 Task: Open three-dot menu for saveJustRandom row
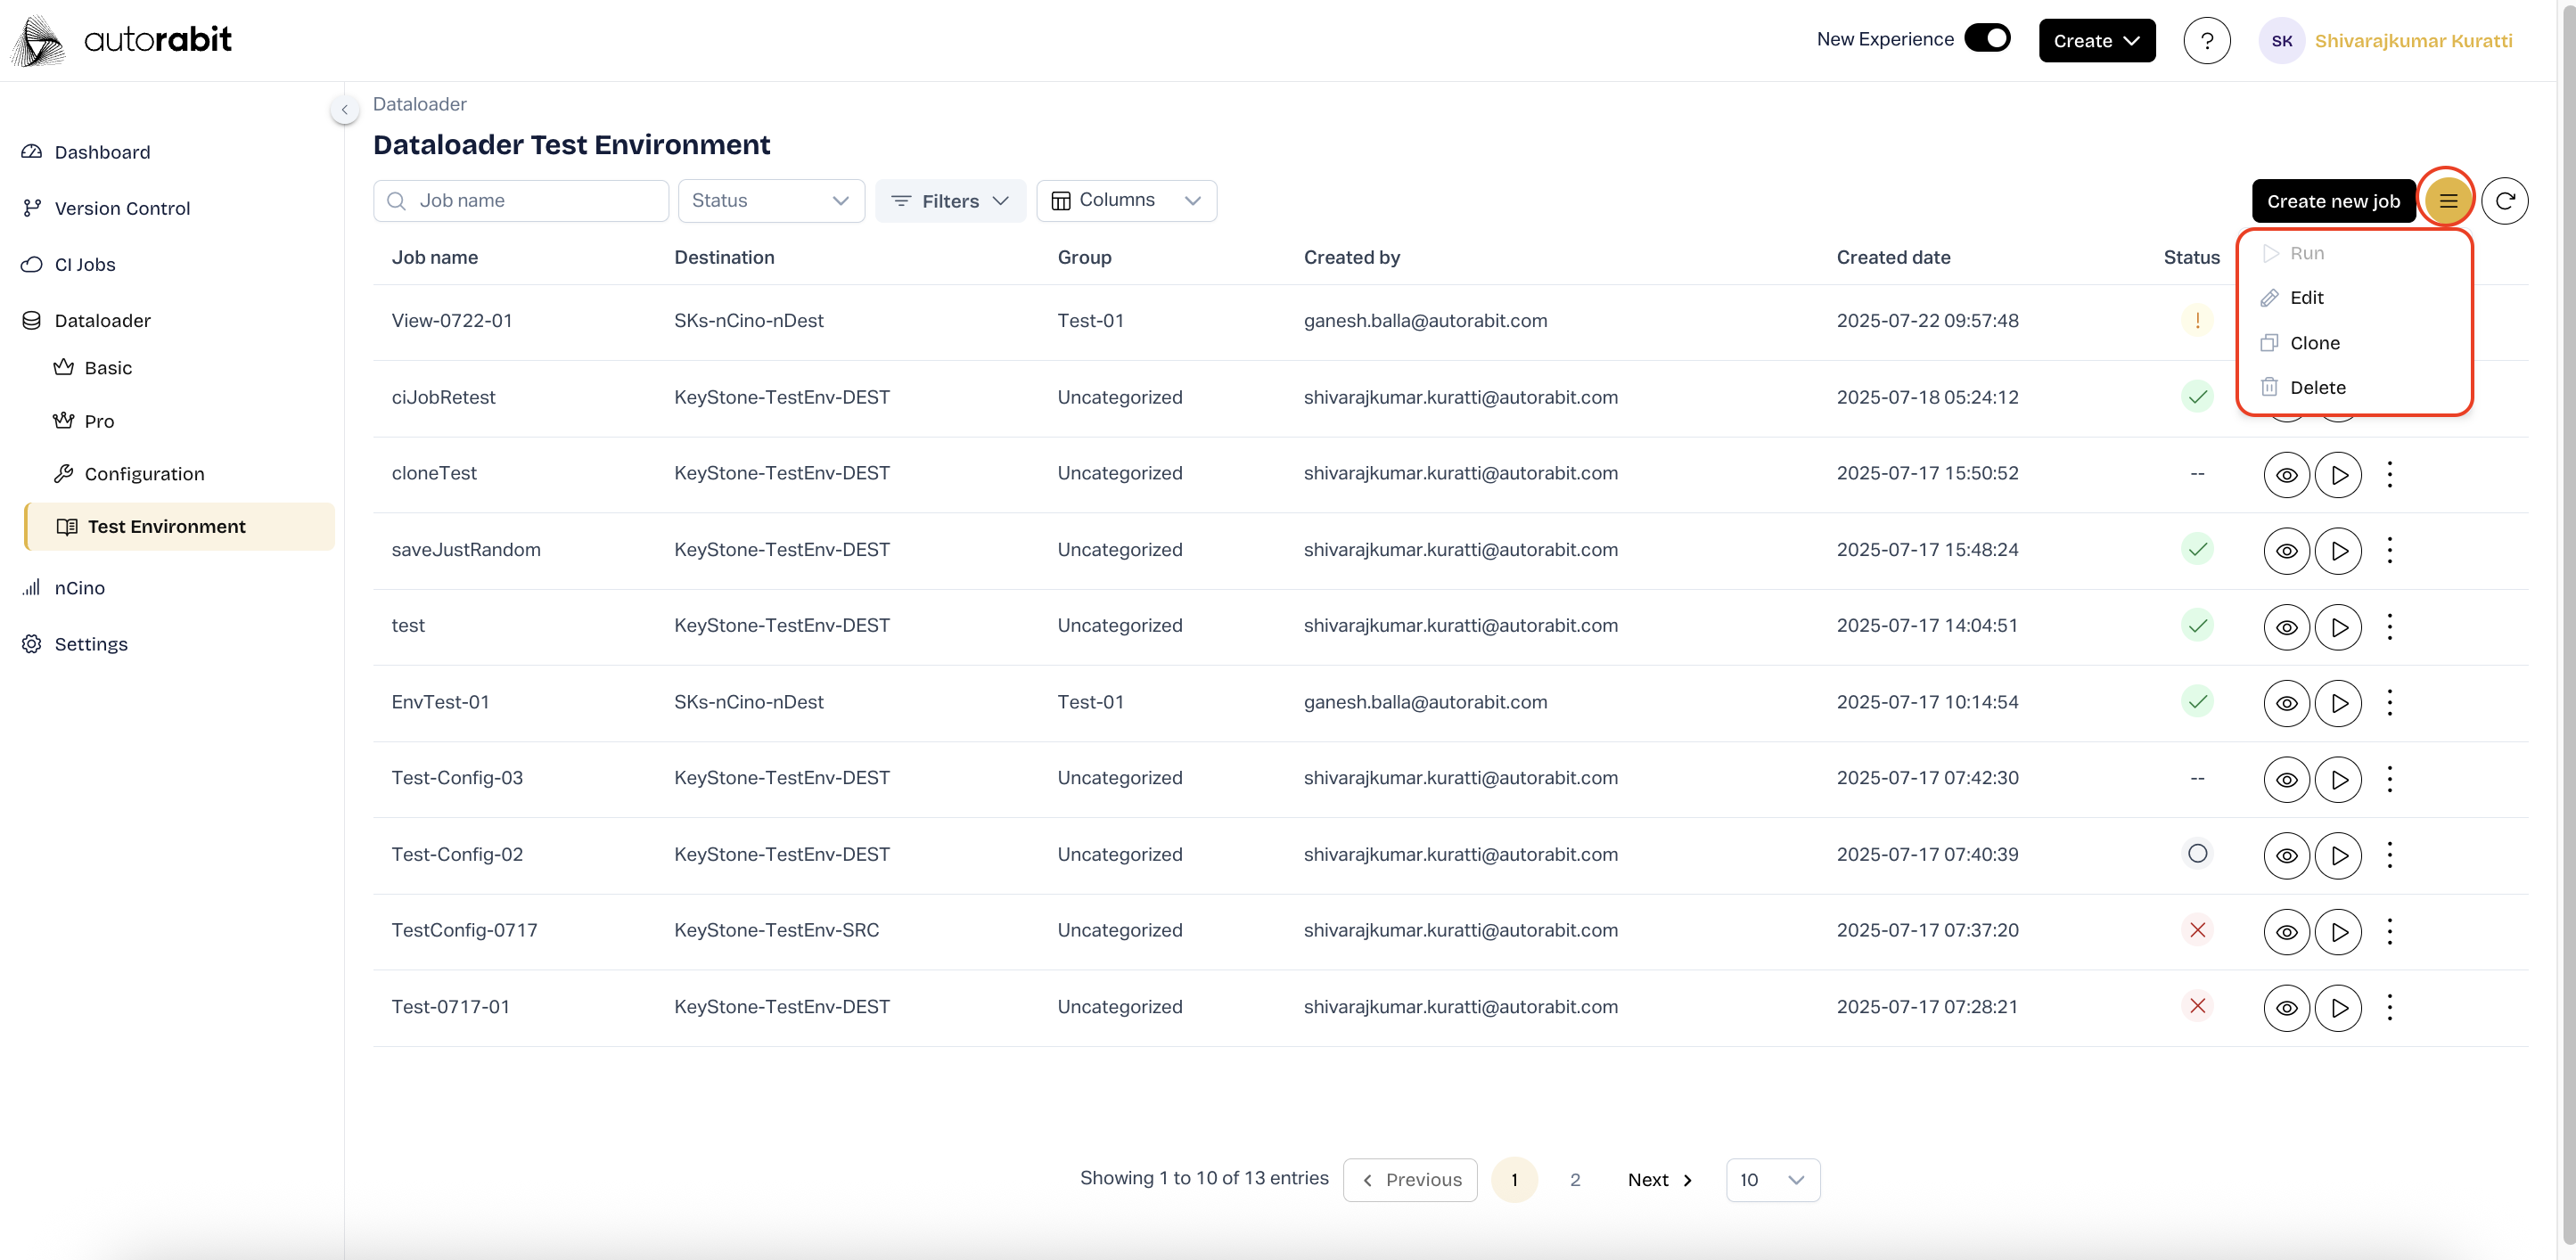click(x=2389, y=550)
